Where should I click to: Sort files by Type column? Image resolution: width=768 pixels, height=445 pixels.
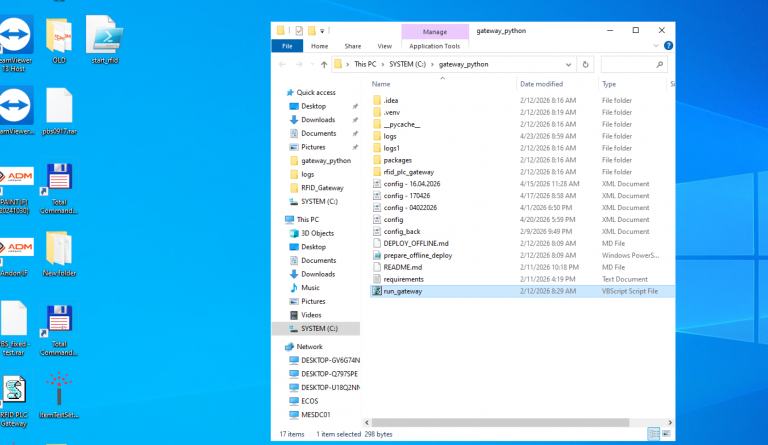[633, 84]
